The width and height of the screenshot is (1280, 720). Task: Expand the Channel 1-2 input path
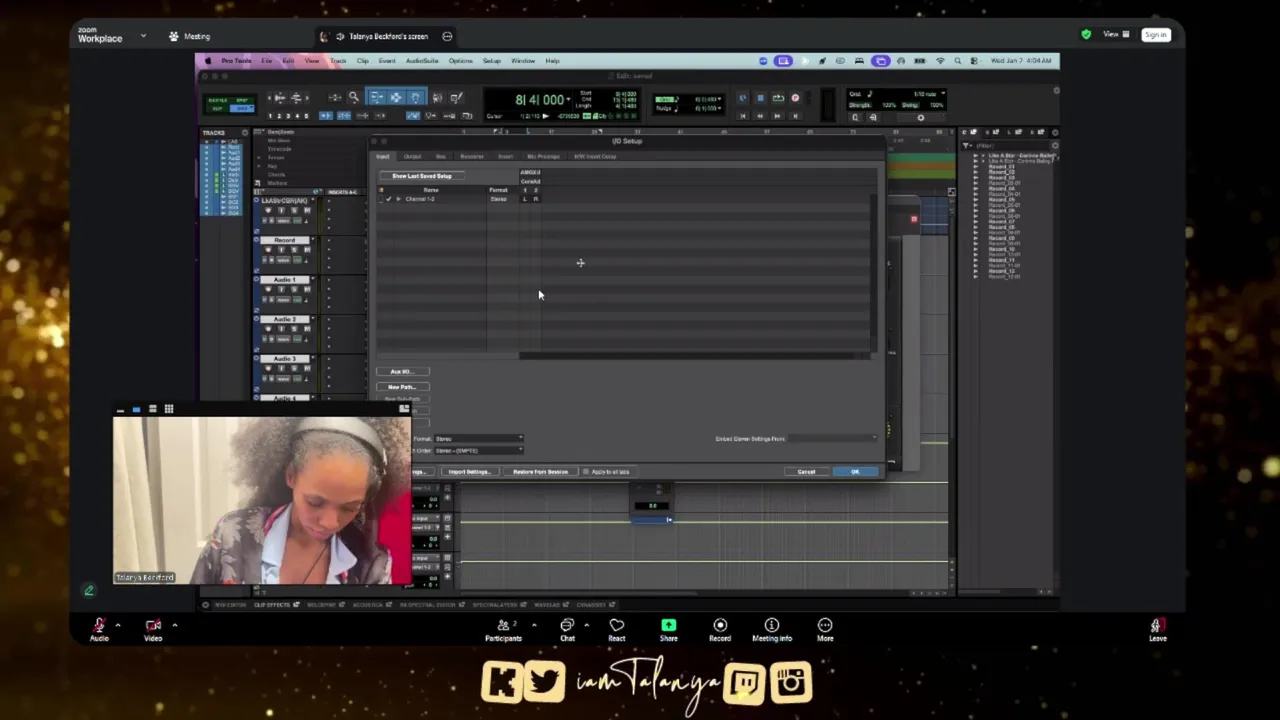pos(398,199)
